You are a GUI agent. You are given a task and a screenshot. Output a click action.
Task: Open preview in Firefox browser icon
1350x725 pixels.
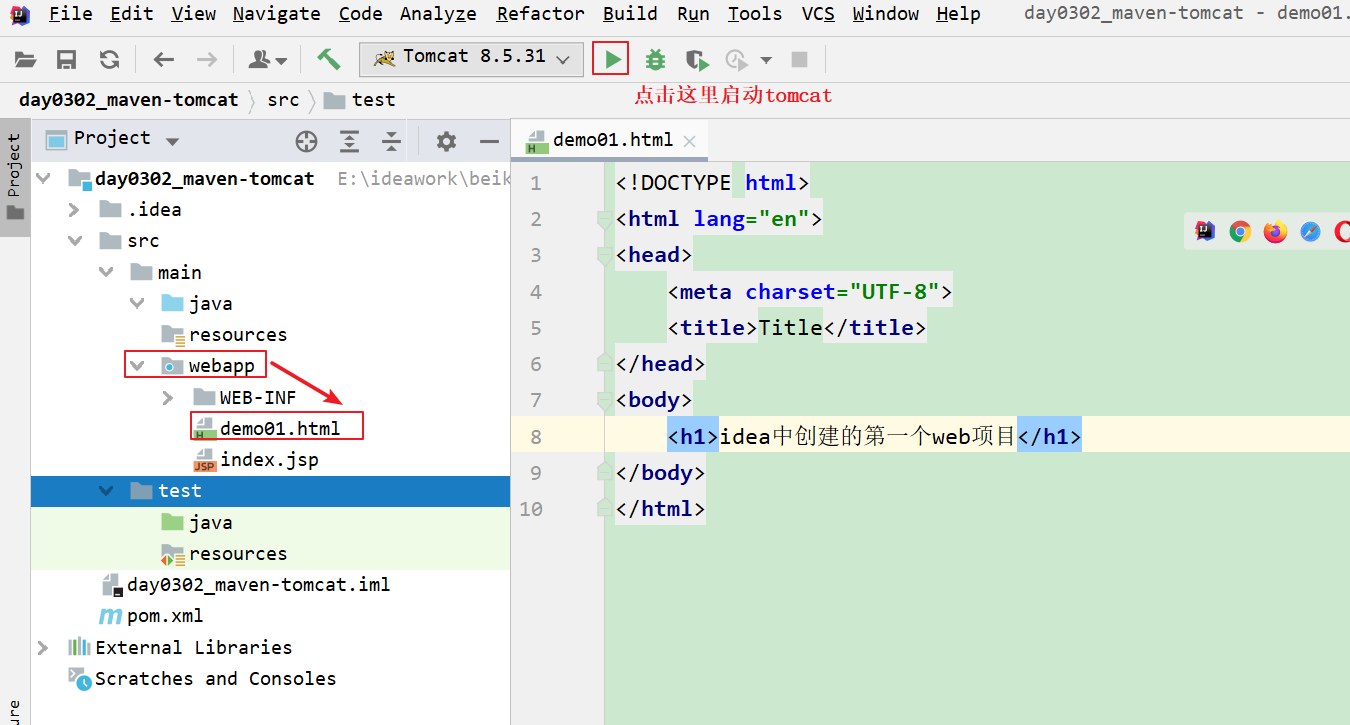tap(1275, 232)
